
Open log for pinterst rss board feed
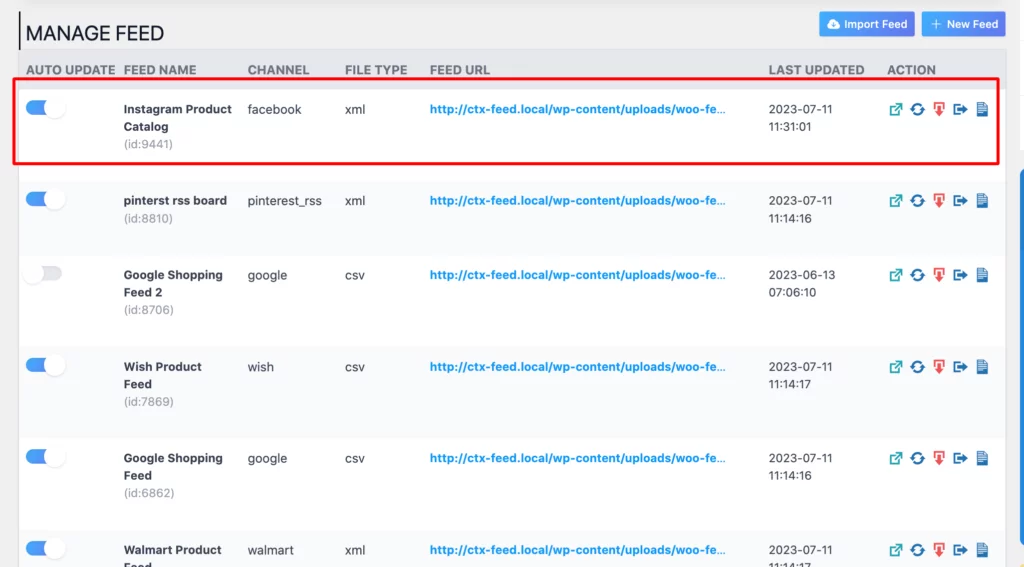click(x=982, y=201)
